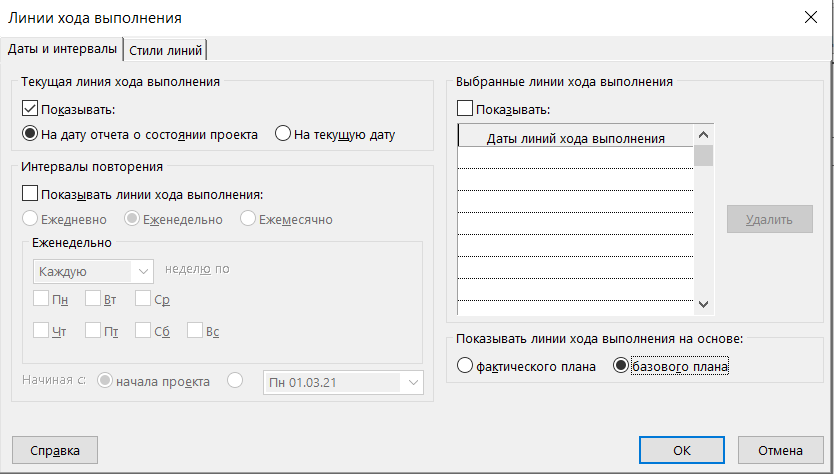Cancel the dialog with Отмена button
This screenshot has width=834, height=474.
coord(780,451)
